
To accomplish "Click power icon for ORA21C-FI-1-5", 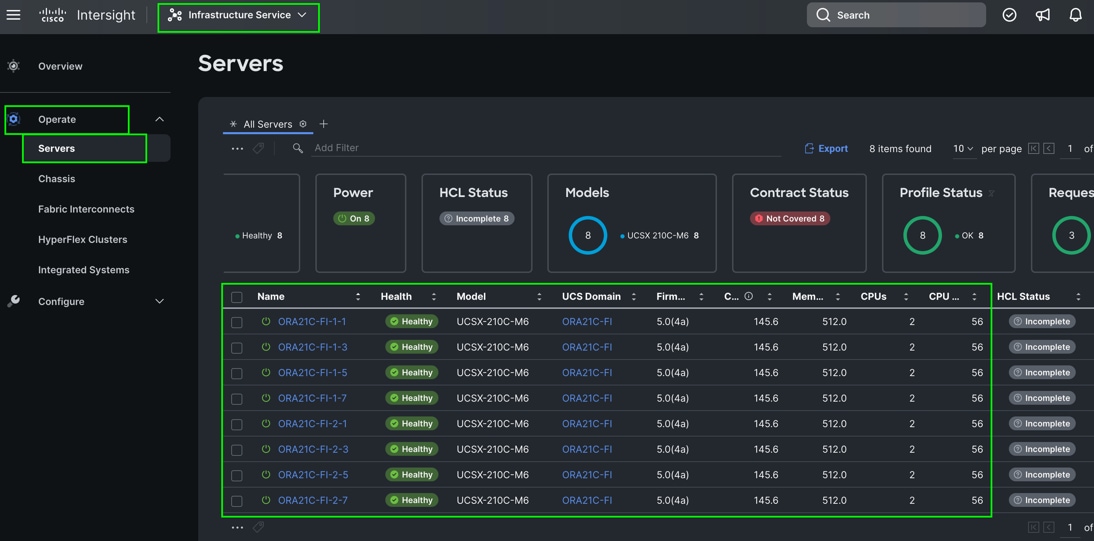I will (266, 372).
